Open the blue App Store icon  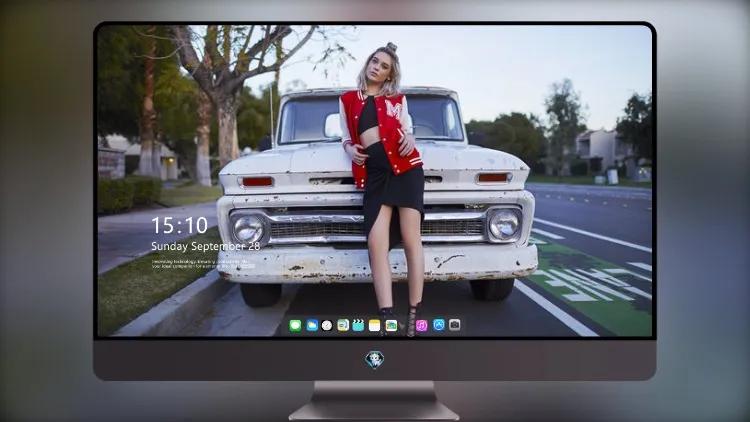pyautogui.click(x=439, y=325)
